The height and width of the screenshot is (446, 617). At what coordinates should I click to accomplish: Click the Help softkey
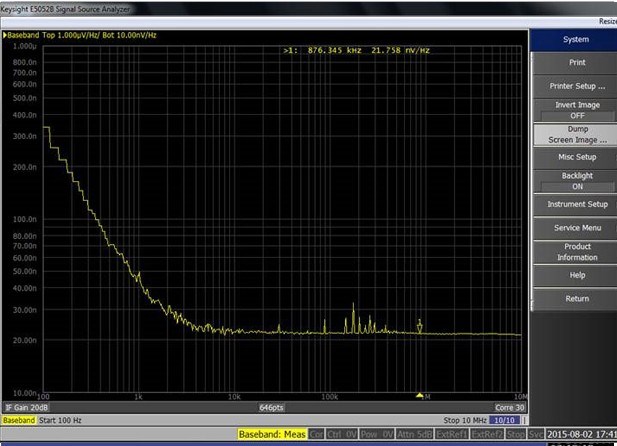[x=576, y=276]
